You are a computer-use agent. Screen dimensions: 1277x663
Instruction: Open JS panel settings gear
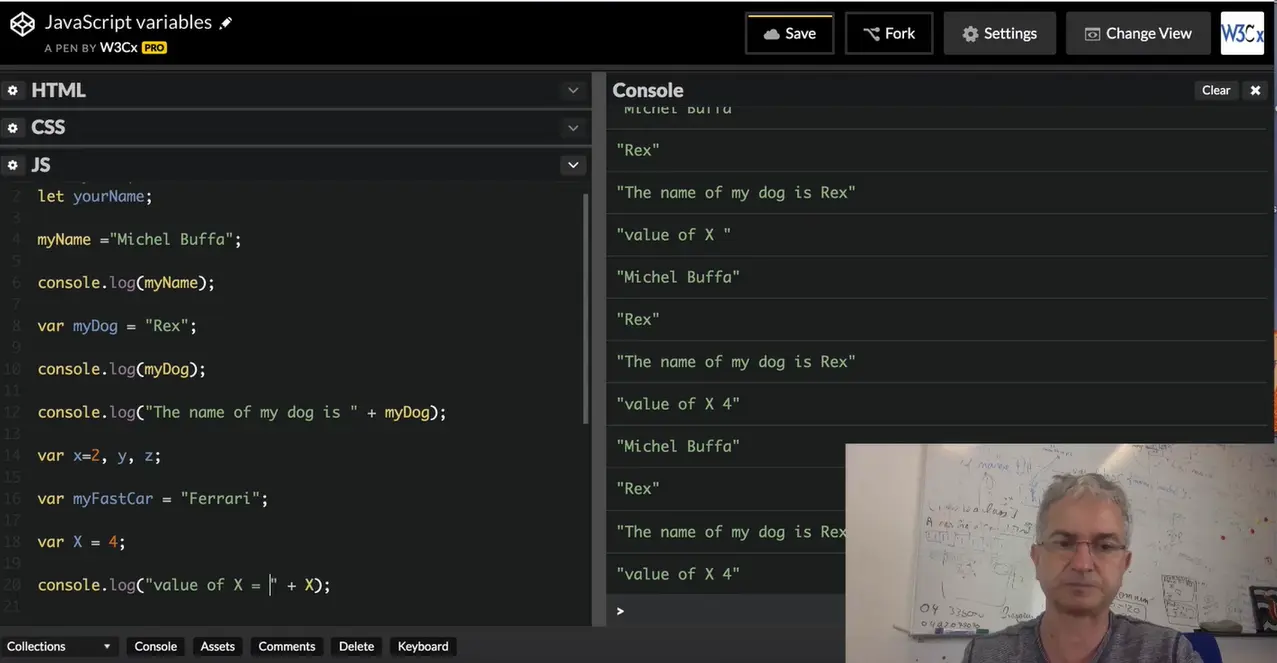pos(13,165)
